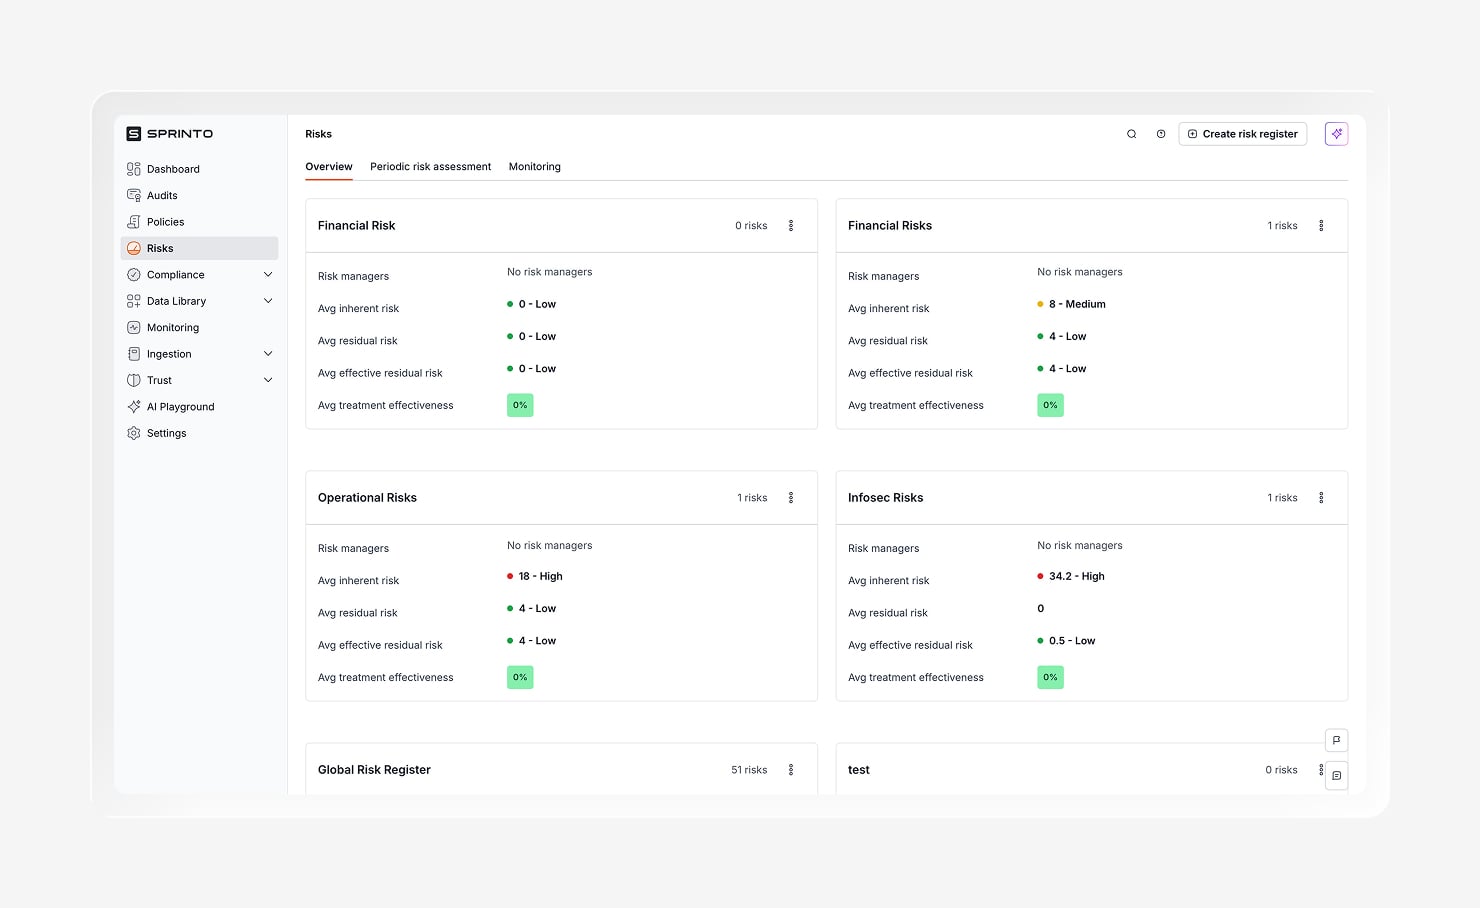
Task: Switch to the Monitoring tab
Action: pos(535,167)
